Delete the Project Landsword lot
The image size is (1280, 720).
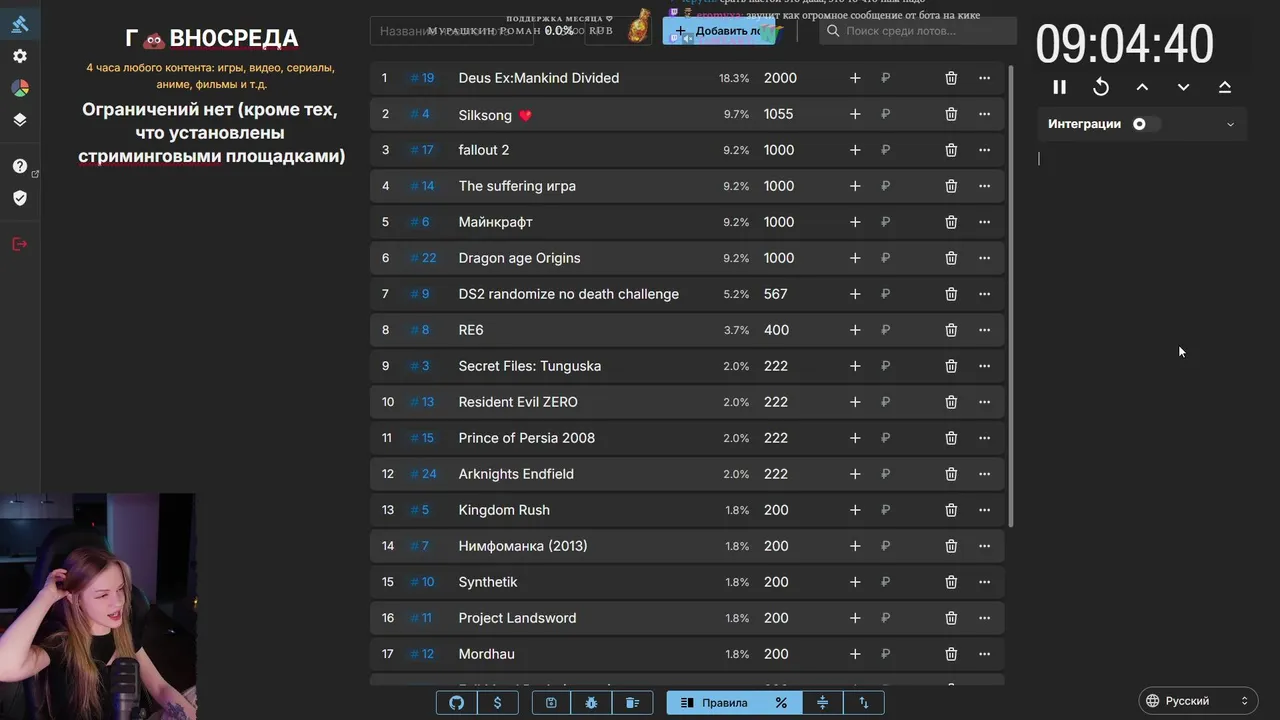951,618
